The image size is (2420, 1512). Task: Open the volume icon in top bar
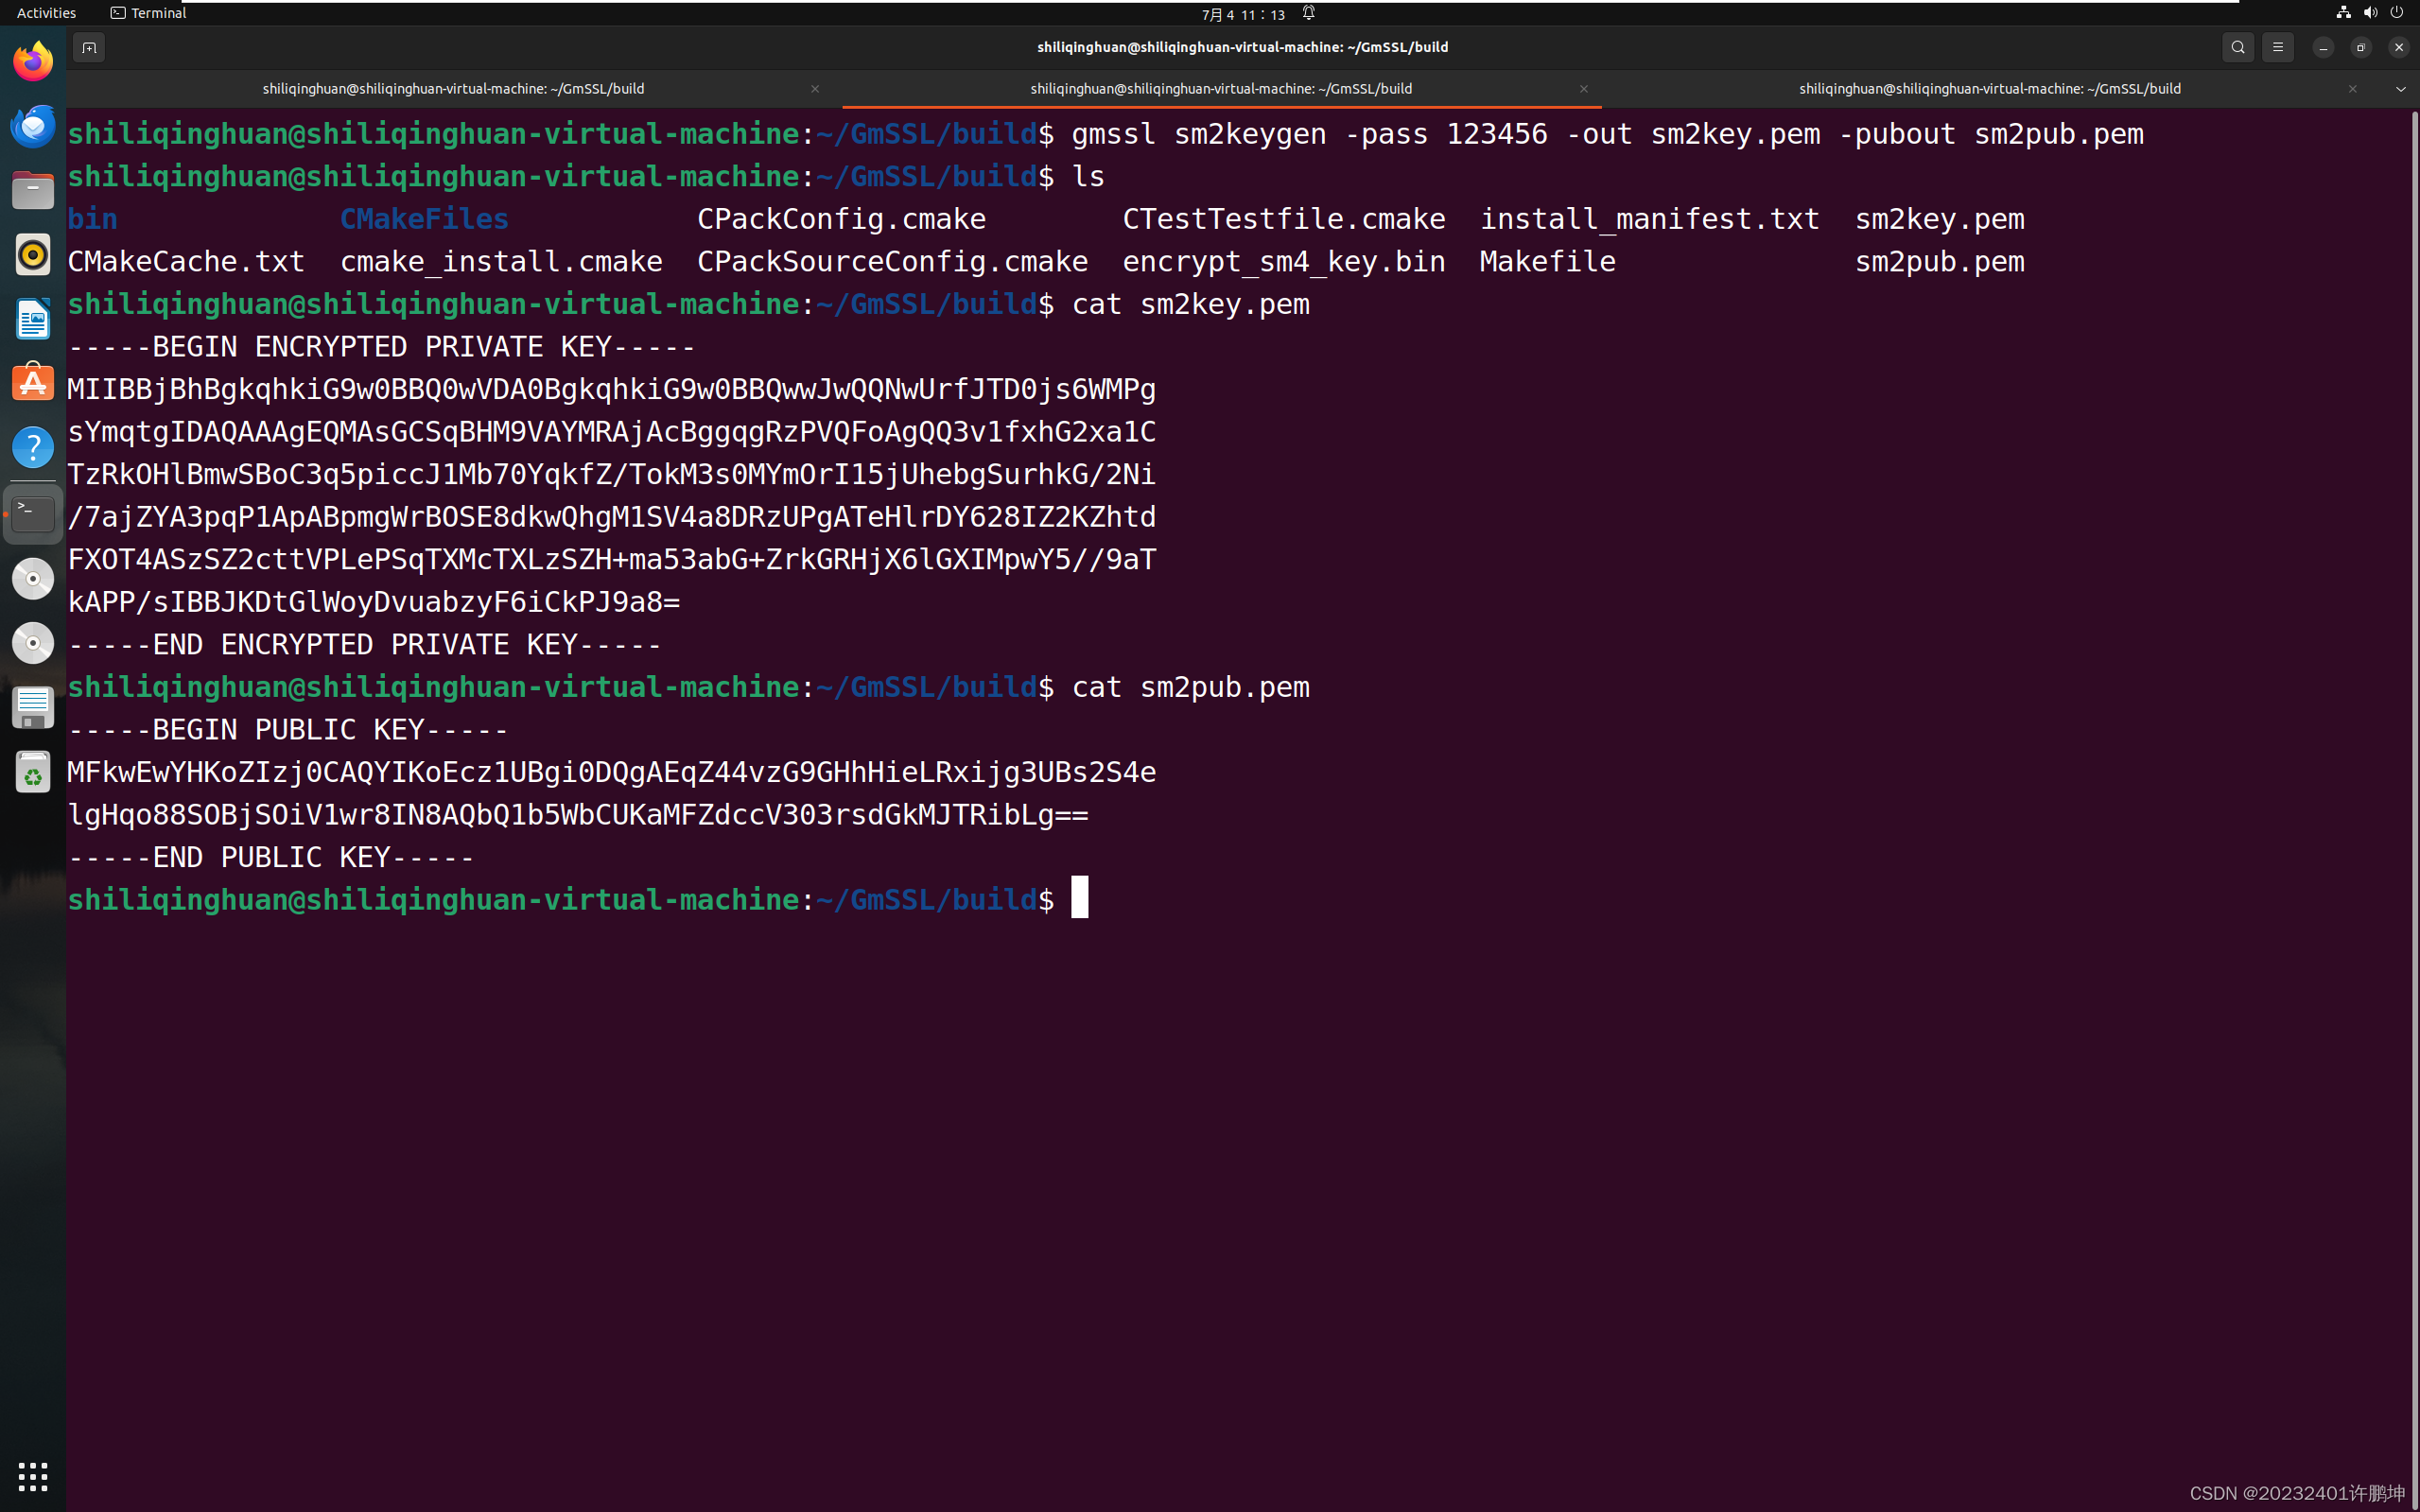coord(2370,13)
